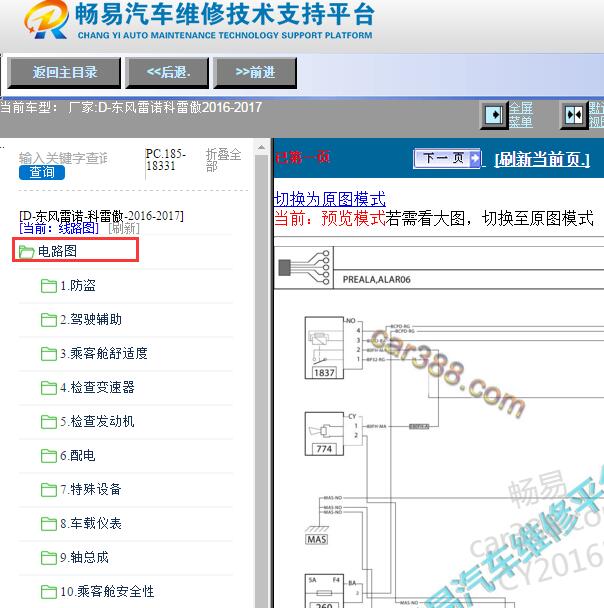Screen dimensions: 604x608
Task: Select the 当前车型 vehicle model text
Action: pyautogui.click(x=131, y=107)
